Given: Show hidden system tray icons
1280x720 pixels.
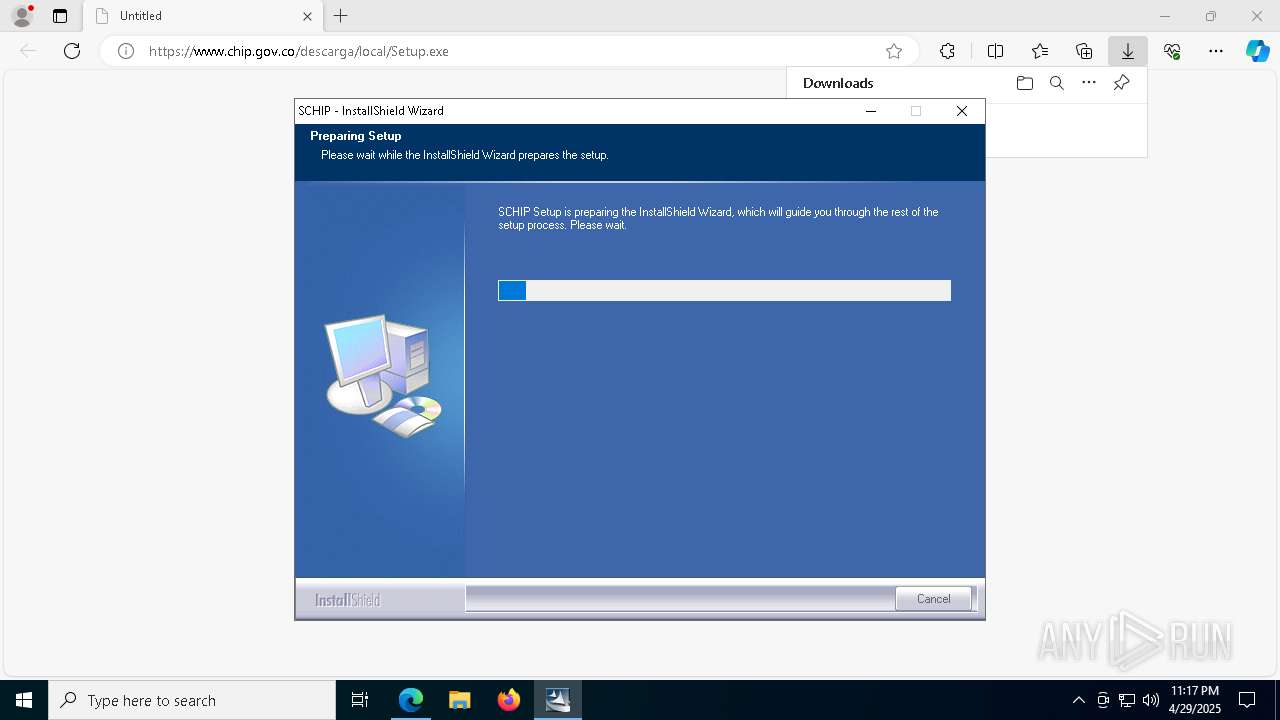Looking at the screenshot, I should click(1078, 700).
